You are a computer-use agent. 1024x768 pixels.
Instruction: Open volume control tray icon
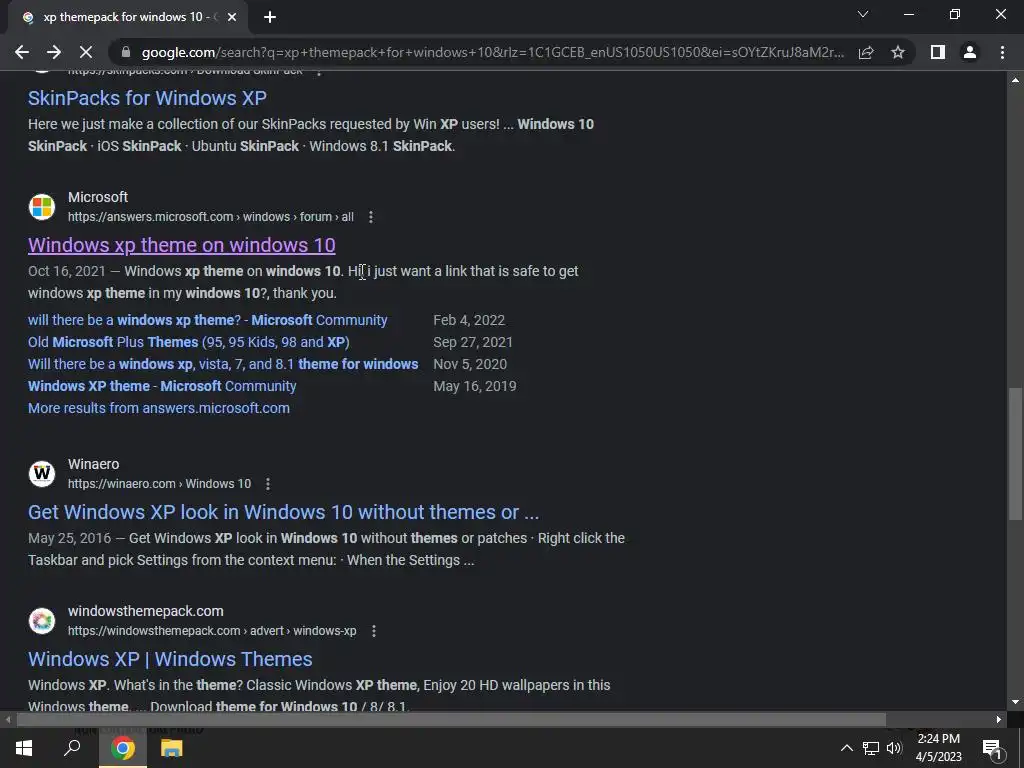[x=894, y=748]
